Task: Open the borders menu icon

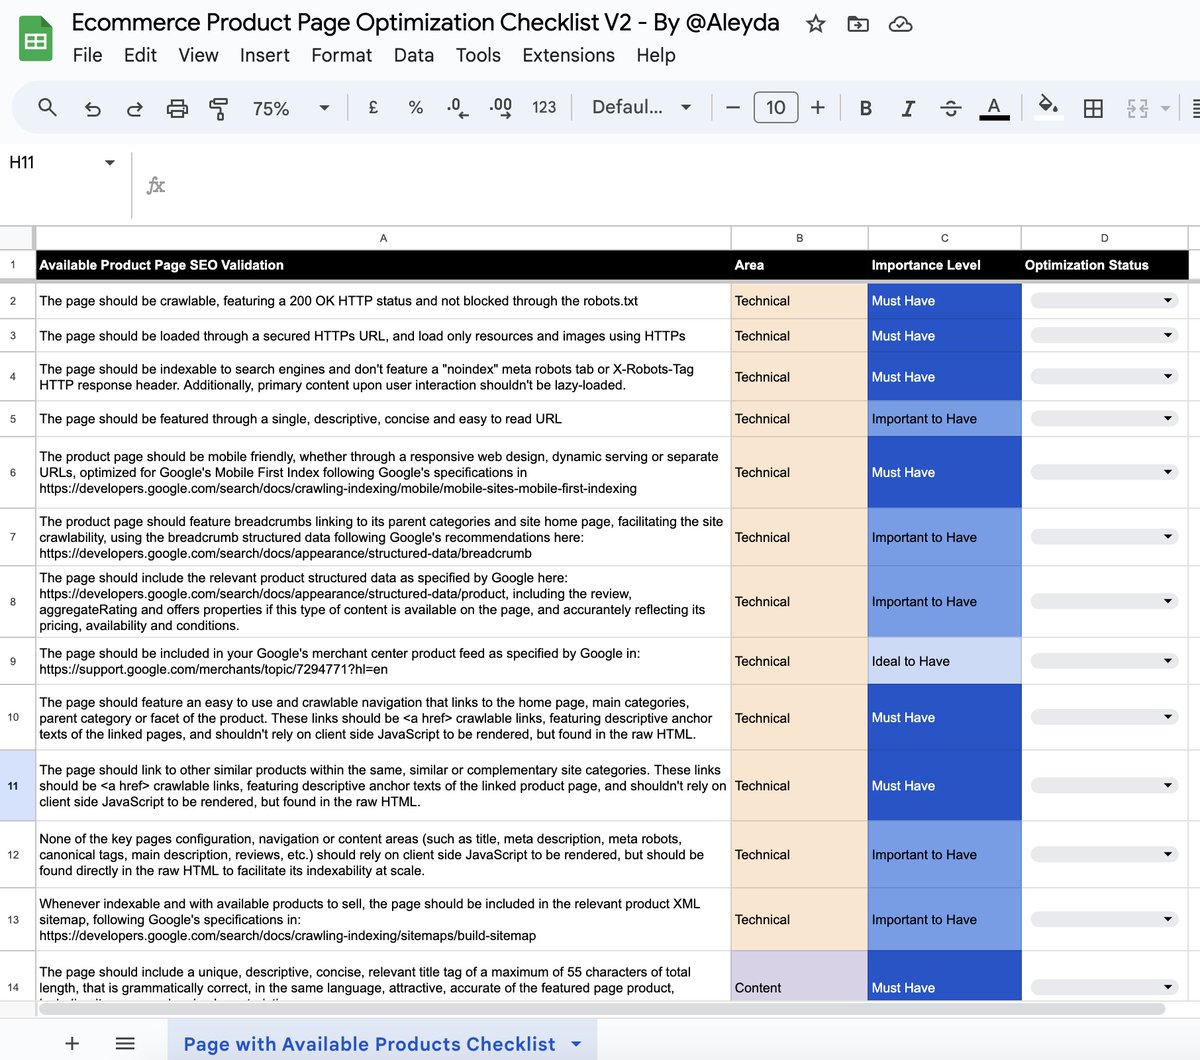Action: [x=1093, y=108]
